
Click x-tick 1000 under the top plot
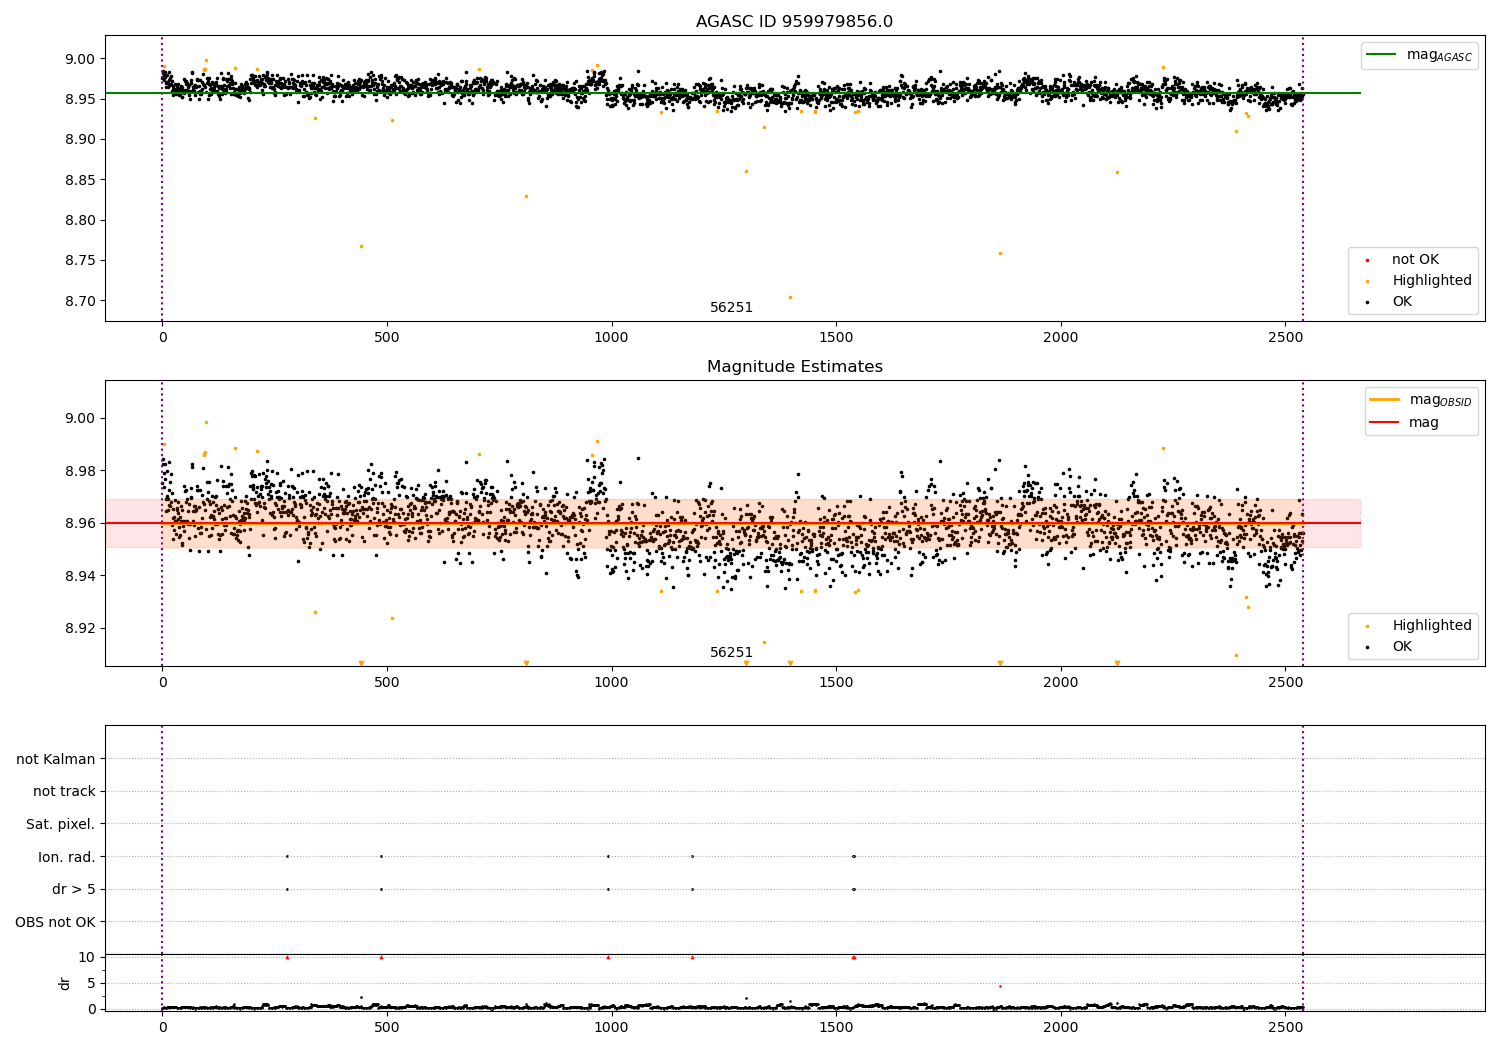pos(611,337)
